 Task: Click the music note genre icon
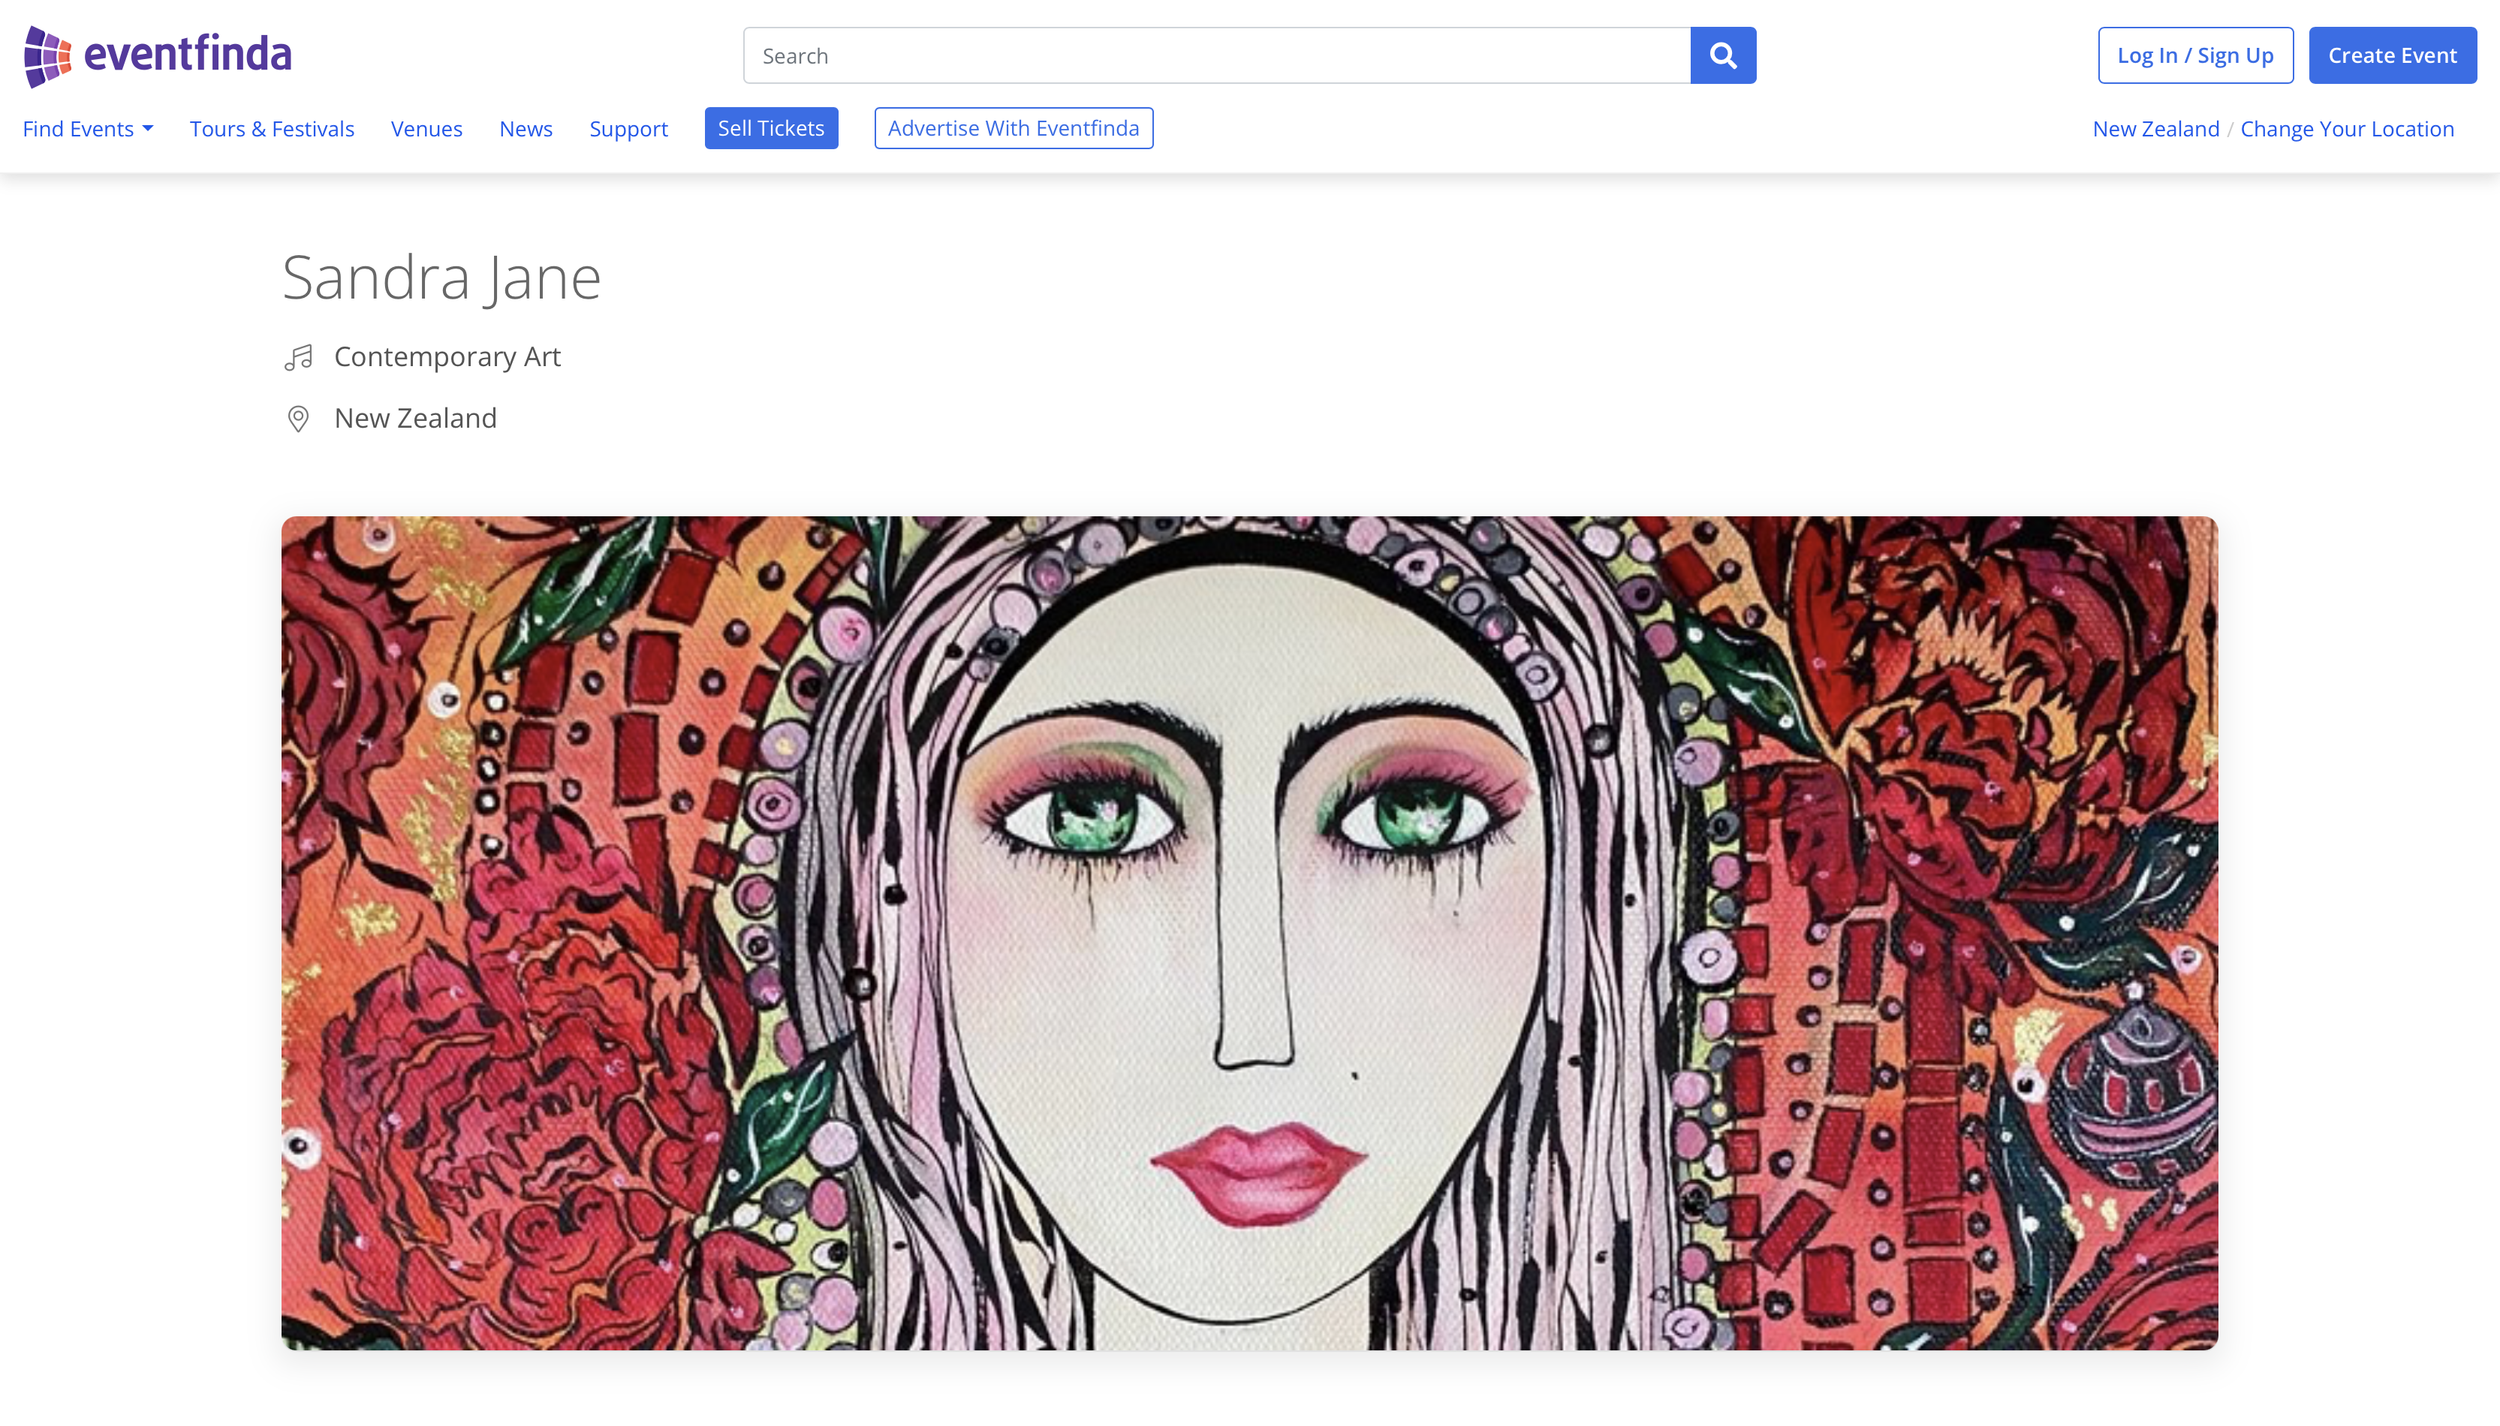coord(298,358)
